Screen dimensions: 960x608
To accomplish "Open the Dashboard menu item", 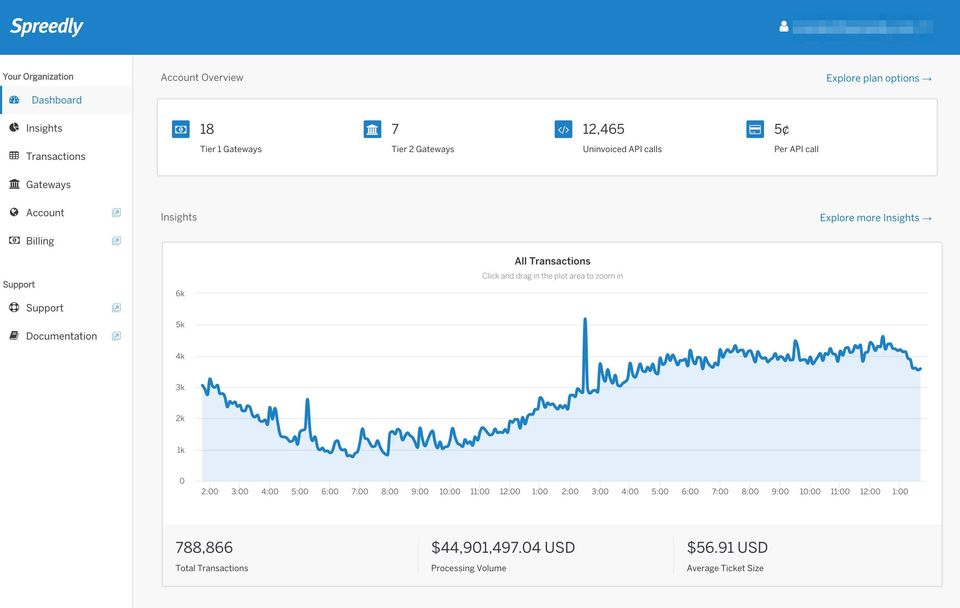I will pyautogui.click(x=56, y=100).
